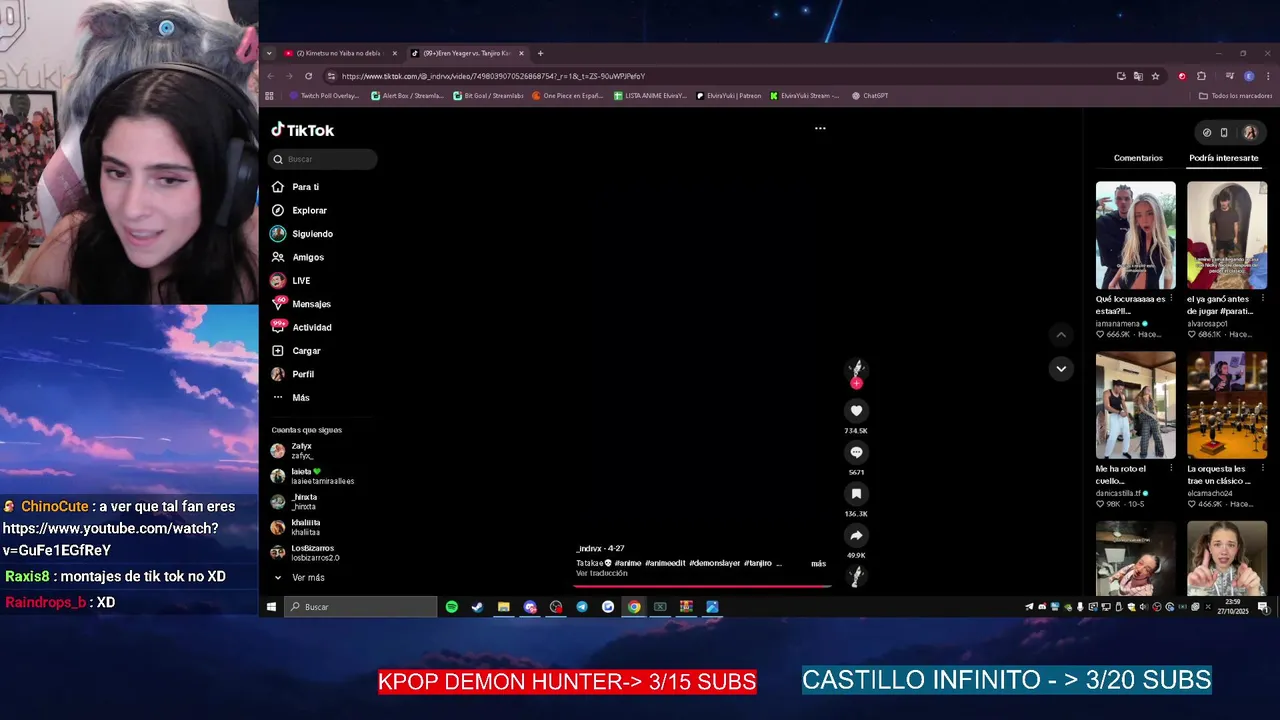Go to next video down arrow

[x=1061, y=369]
